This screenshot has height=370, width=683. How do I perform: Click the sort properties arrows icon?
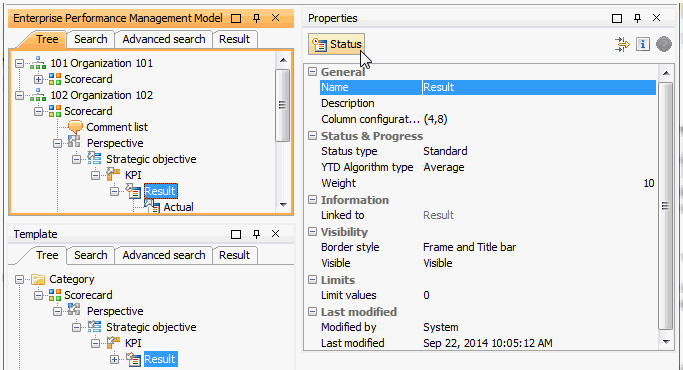622,44
